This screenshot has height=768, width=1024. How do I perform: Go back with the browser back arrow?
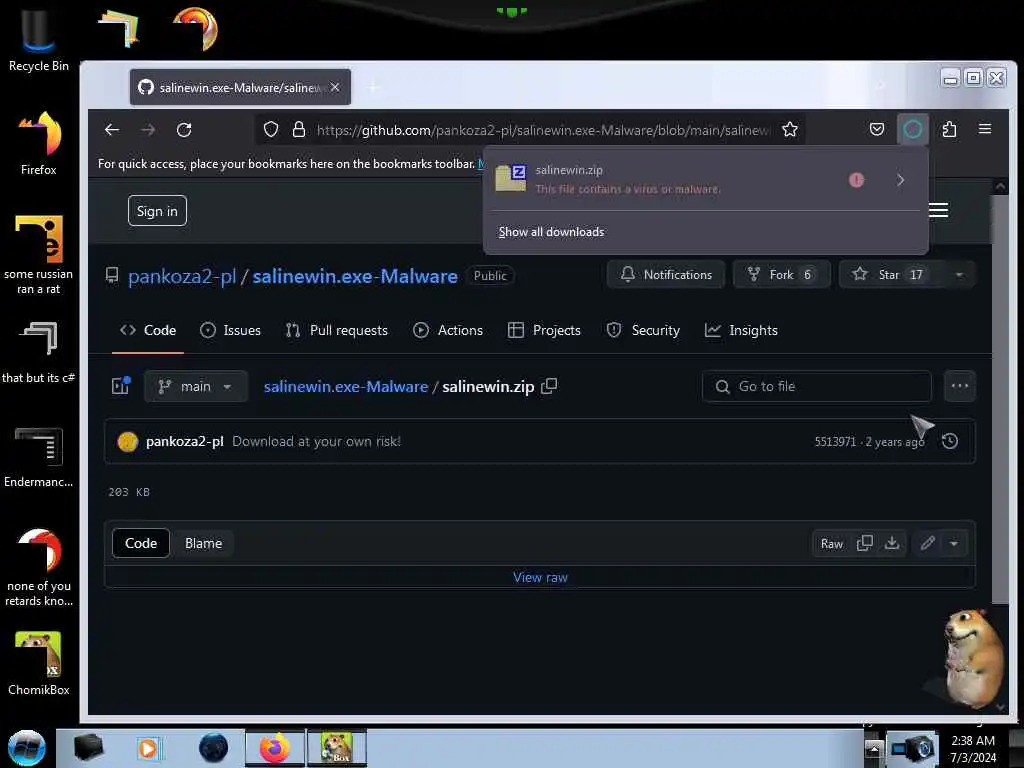(112, 130)
